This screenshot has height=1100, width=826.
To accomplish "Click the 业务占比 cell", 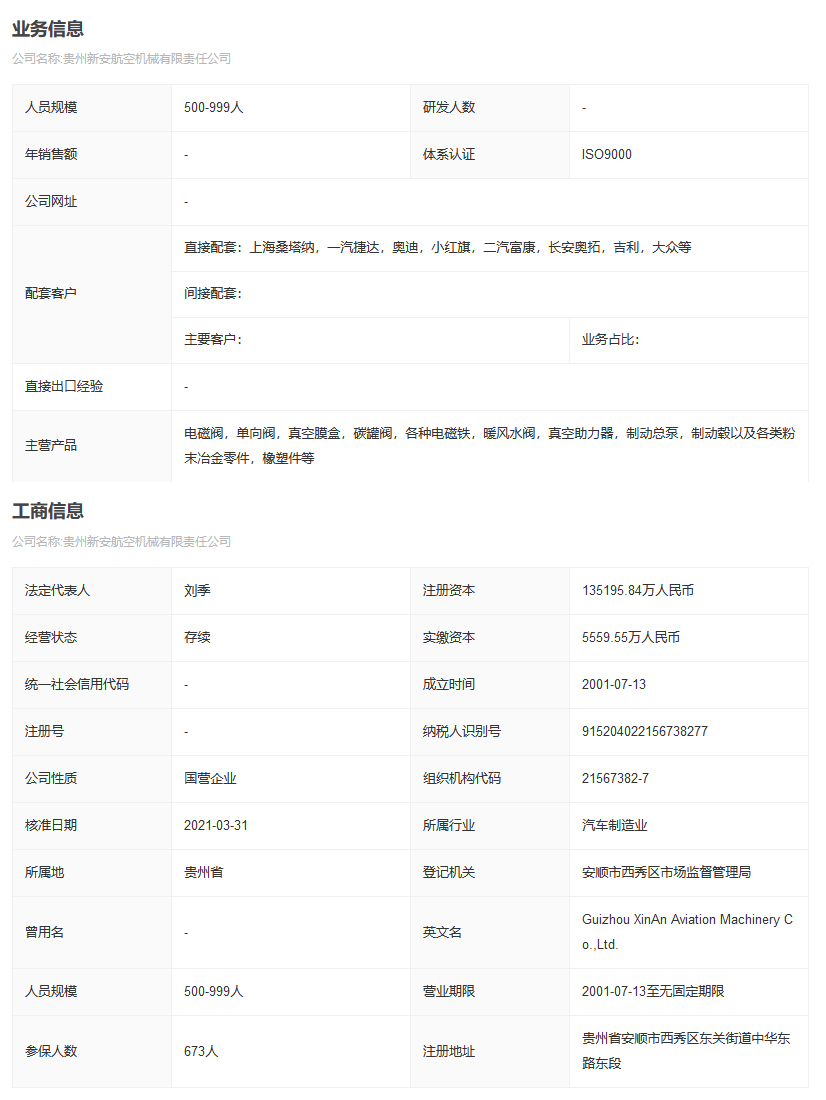I will click(x=688, y=340).
